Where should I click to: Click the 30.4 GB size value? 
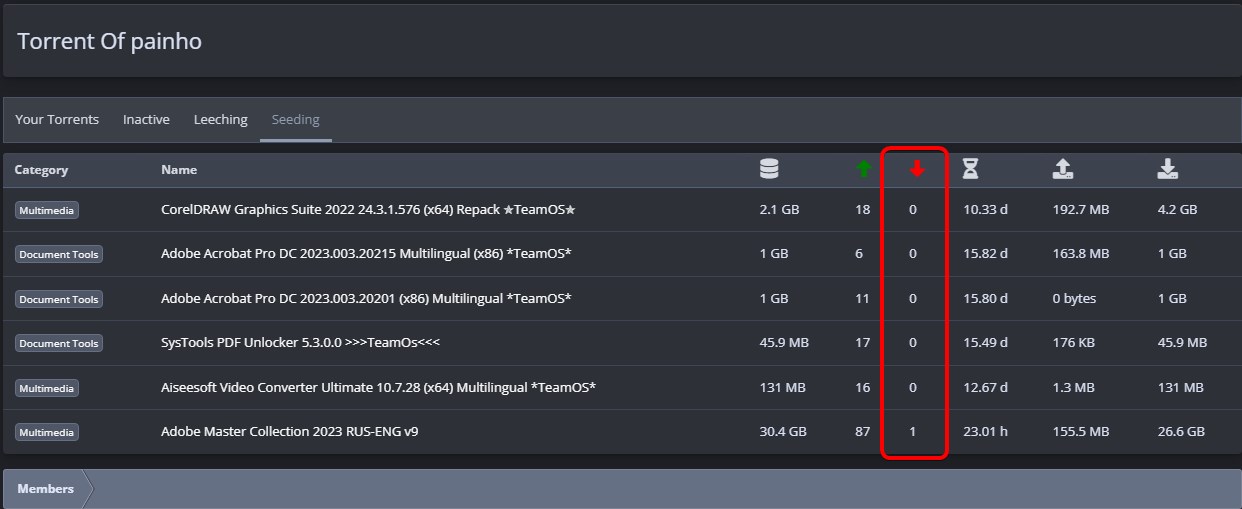click(x=783, y=432)
